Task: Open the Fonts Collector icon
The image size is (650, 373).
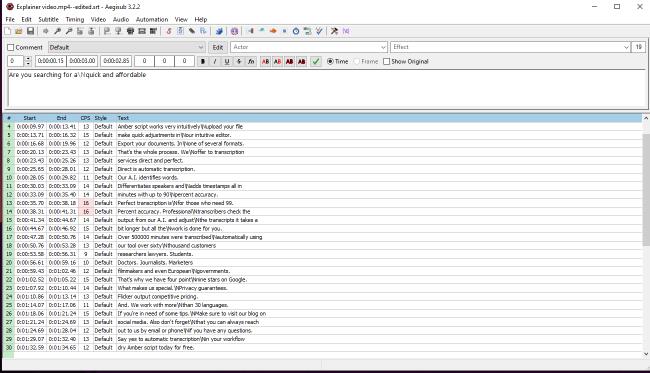Action: [x=203, y=31]
